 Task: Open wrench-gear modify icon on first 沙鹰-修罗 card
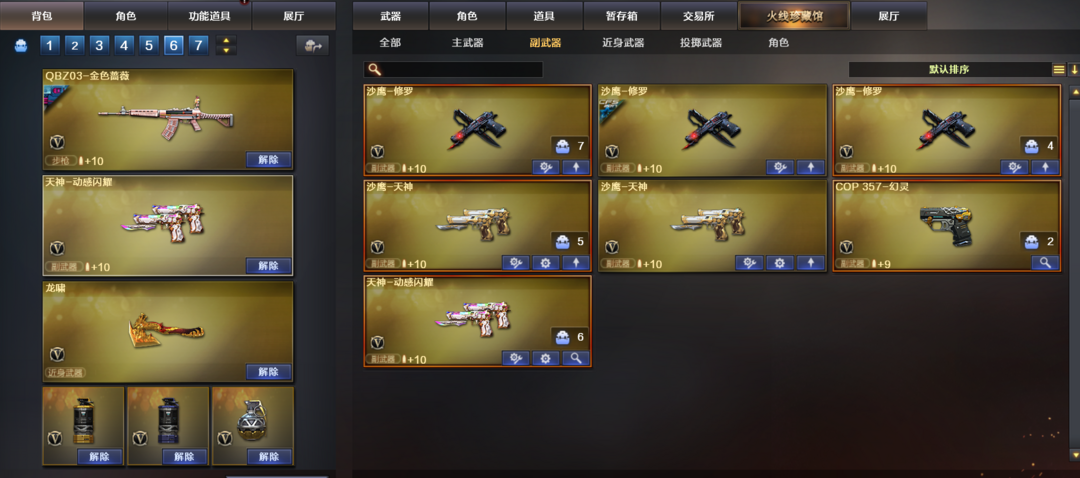(x=546, y=167)
